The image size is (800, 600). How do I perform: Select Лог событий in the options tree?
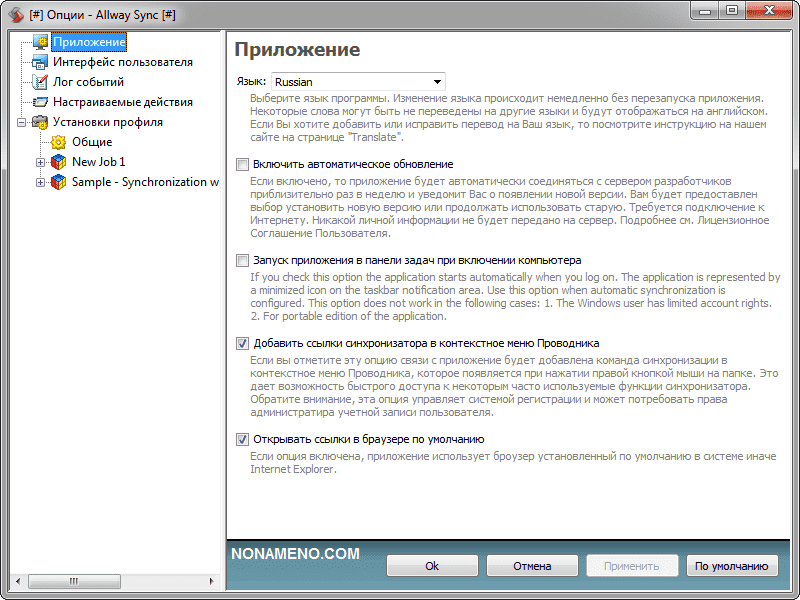pos(89,82)
